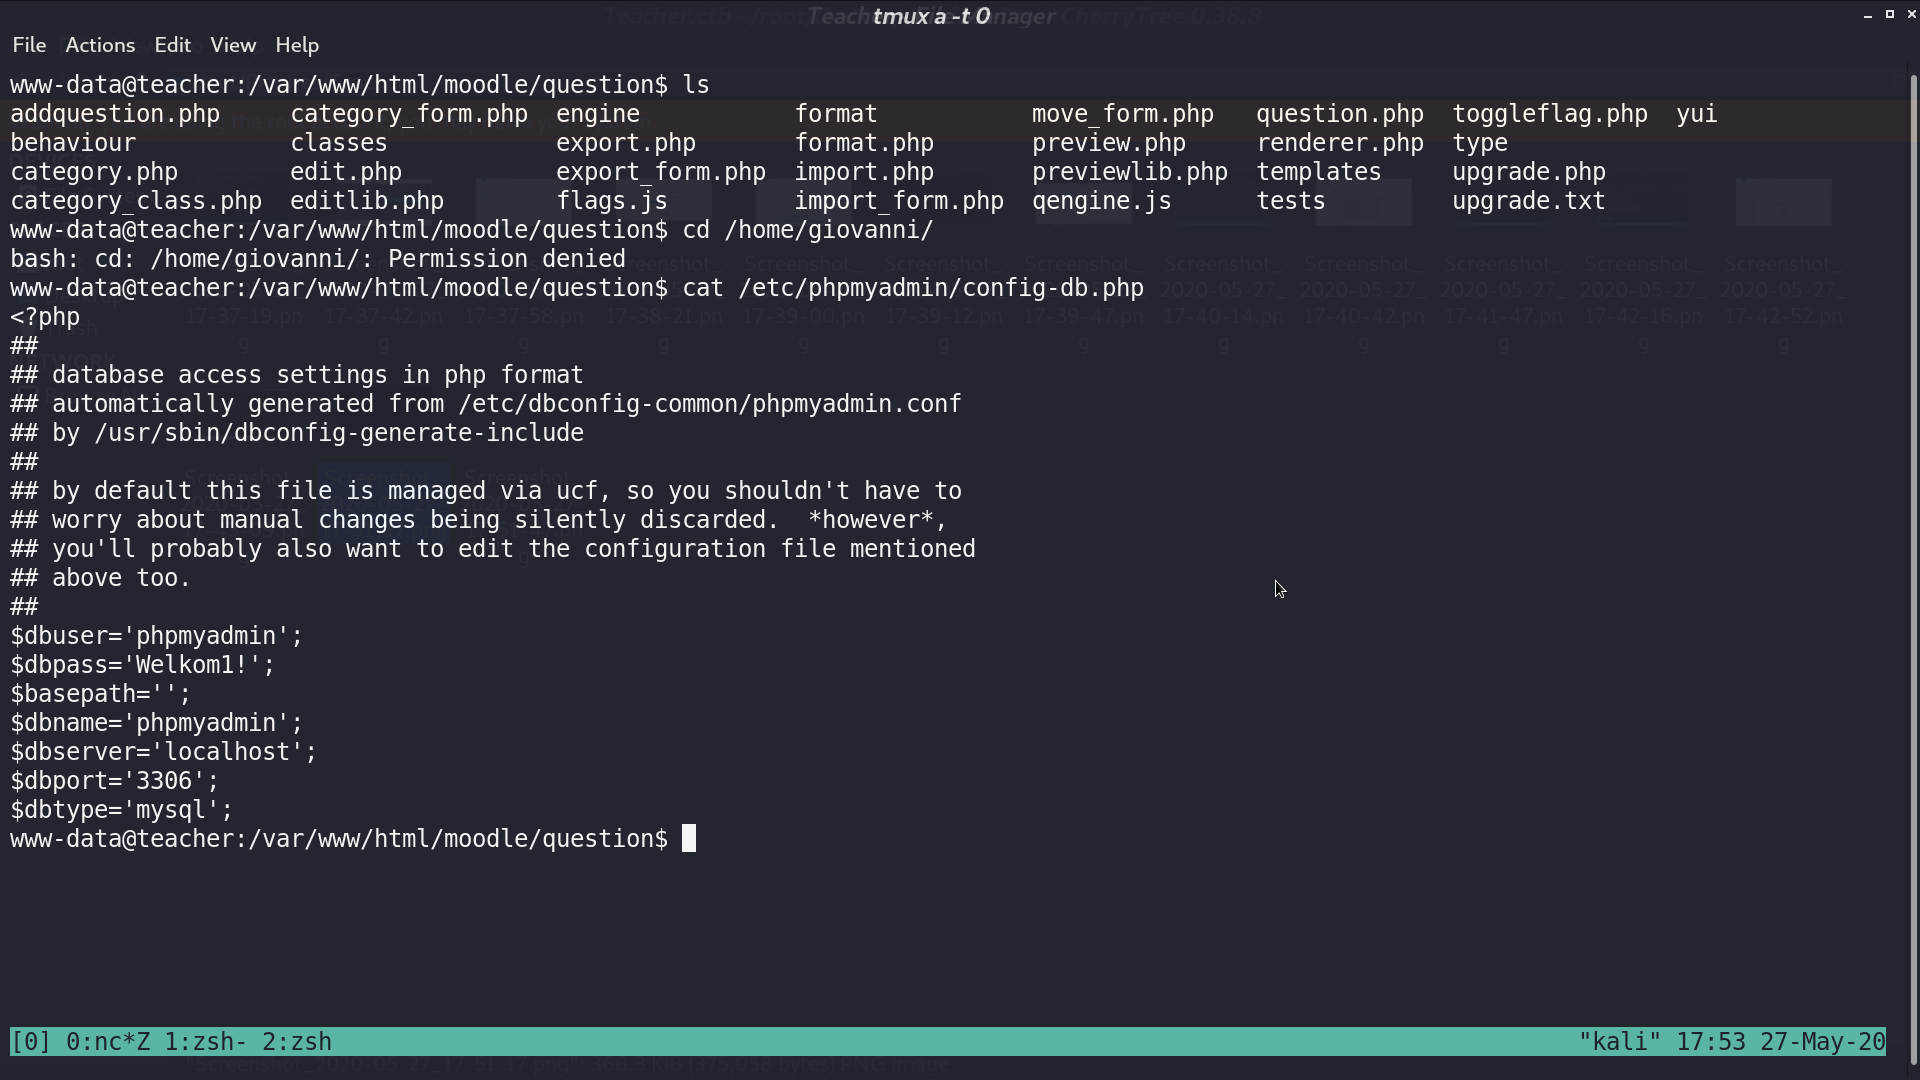Select tmux window 2:zsh in status bar
The height and width of the screenshot is (1080, 1920).
coord(297,1042)
